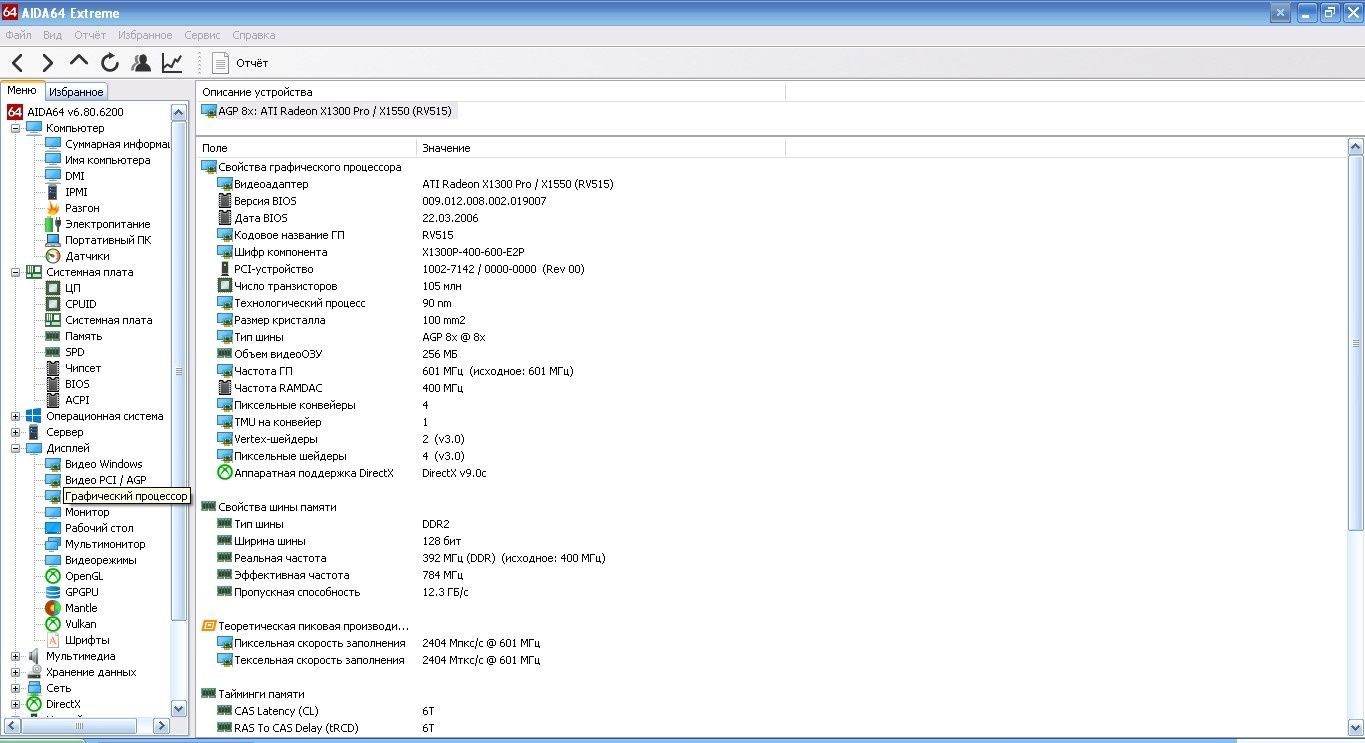Click the Электропитание battery icon
This screenshot has height=743, width=1365.
point(53,224)
